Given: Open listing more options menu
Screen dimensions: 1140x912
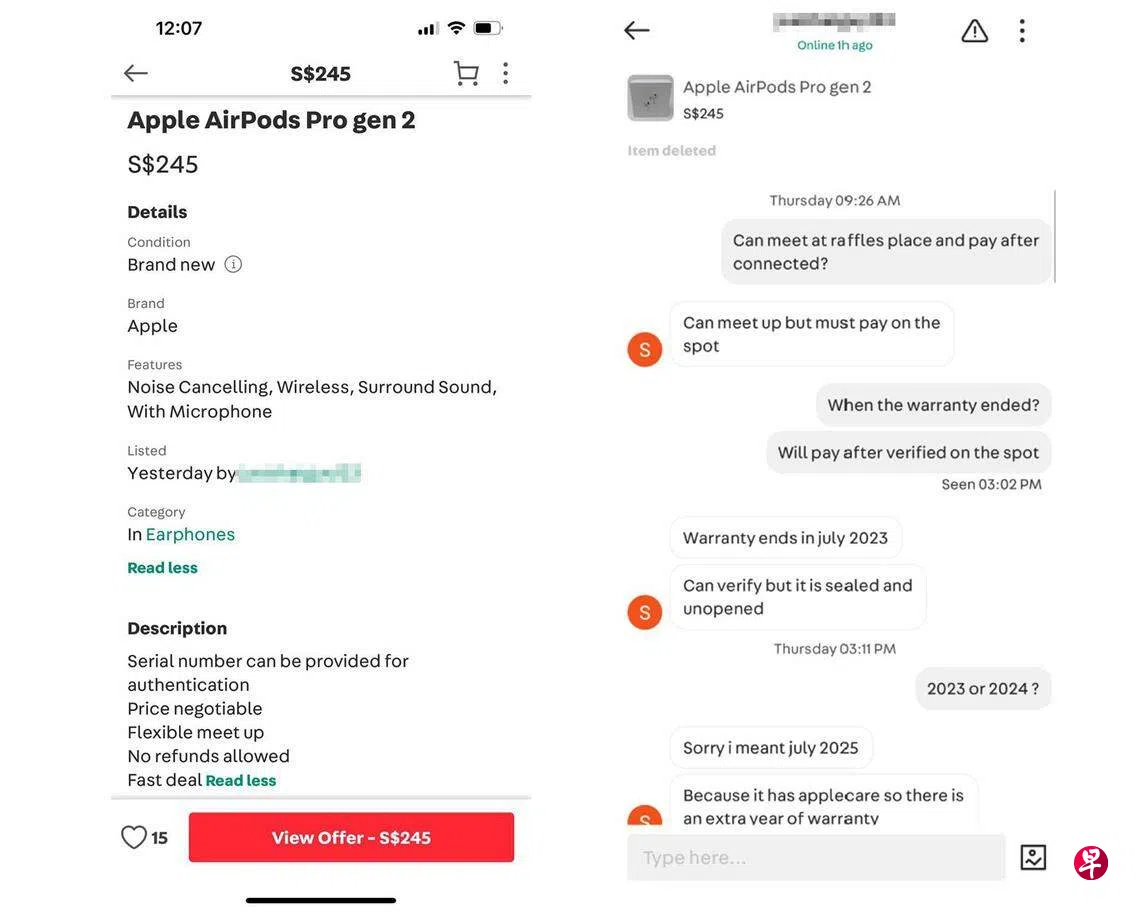Looking at the screenshot, I should point(505,73).
